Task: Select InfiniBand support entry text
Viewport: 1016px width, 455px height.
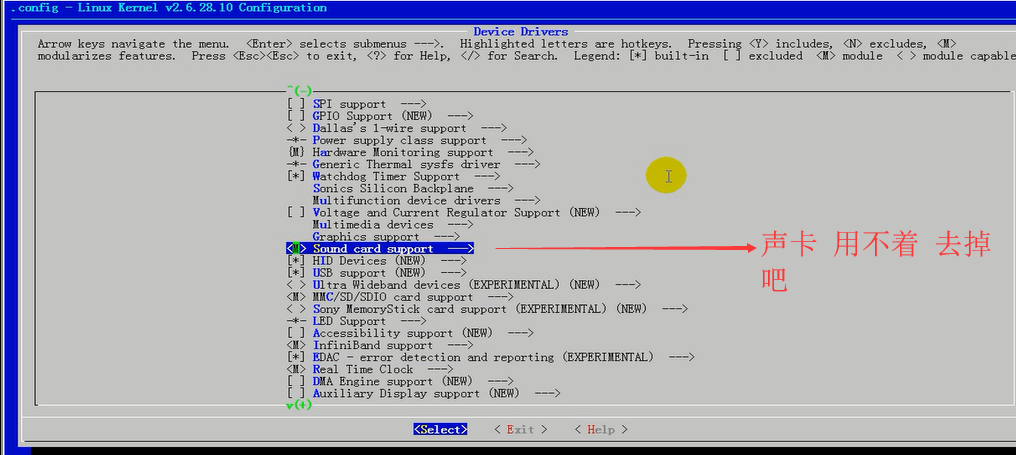Action: pyautogui.click(x=373, y=345)
